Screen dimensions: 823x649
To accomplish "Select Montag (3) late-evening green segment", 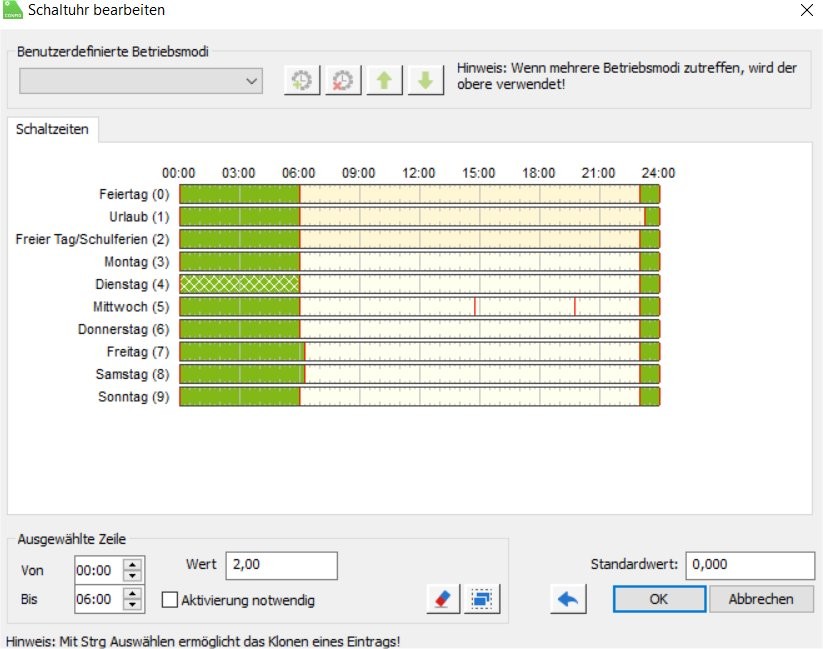I will (x=650, y=261).
